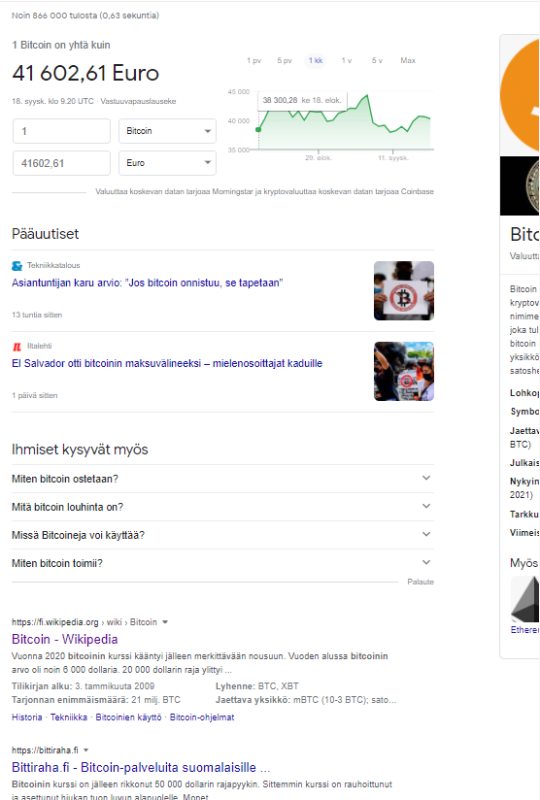Screen dimensions: 540x800
Task: Click the orange Bitcoin logo image
Action: point(520,96)
